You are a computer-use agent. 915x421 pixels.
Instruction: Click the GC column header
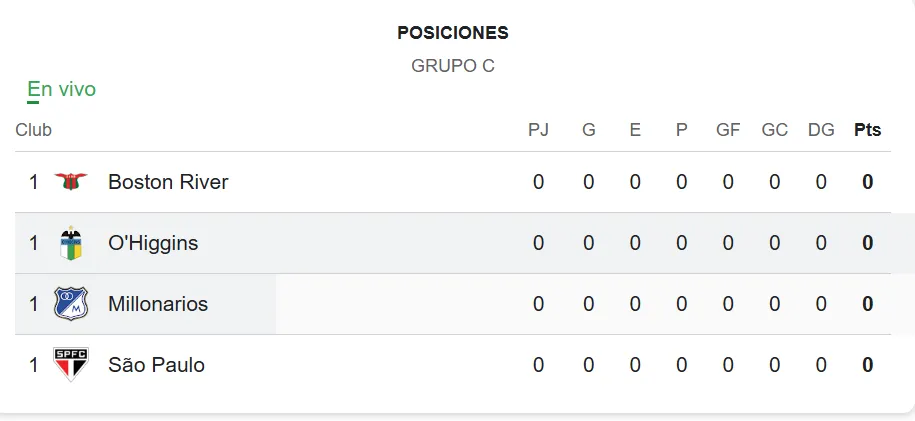coord(774,130)
